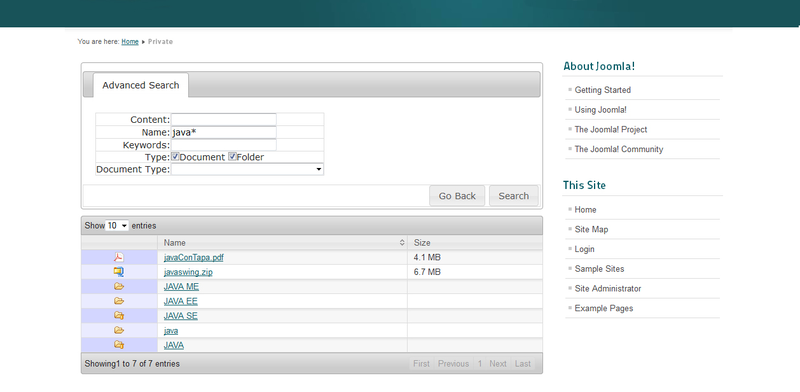
Task: Click the Search button
Action: [513, 196]
